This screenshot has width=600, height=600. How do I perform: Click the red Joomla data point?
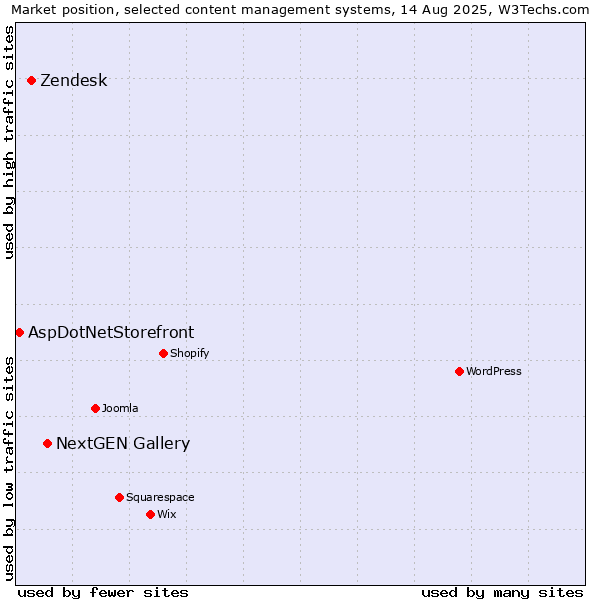[96, 408]
